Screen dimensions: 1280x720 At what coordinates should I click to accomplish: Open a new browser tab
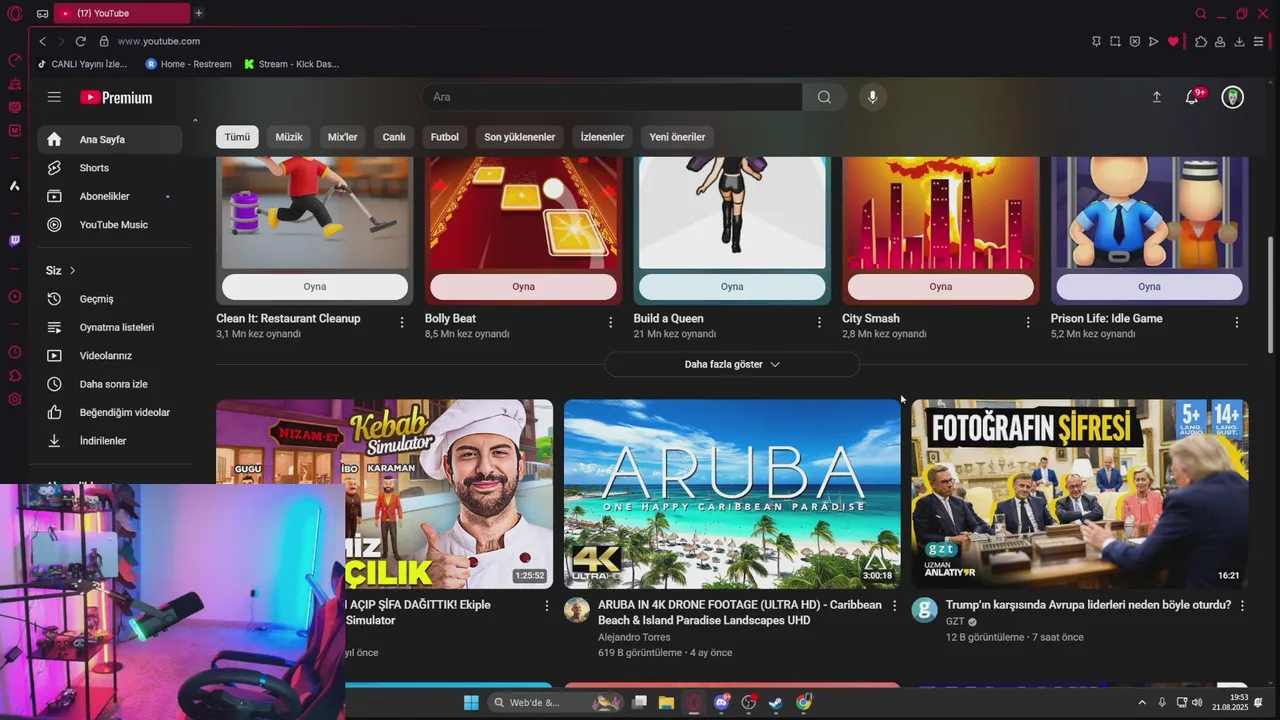coord(199,13)
